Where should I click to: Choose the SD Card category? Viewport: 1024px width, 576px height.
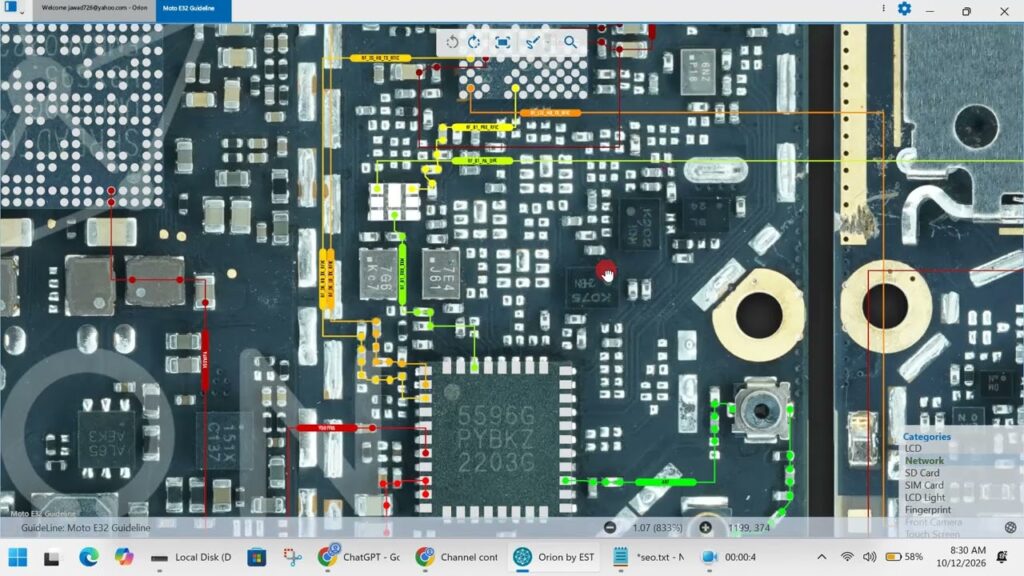coord(921,473)
